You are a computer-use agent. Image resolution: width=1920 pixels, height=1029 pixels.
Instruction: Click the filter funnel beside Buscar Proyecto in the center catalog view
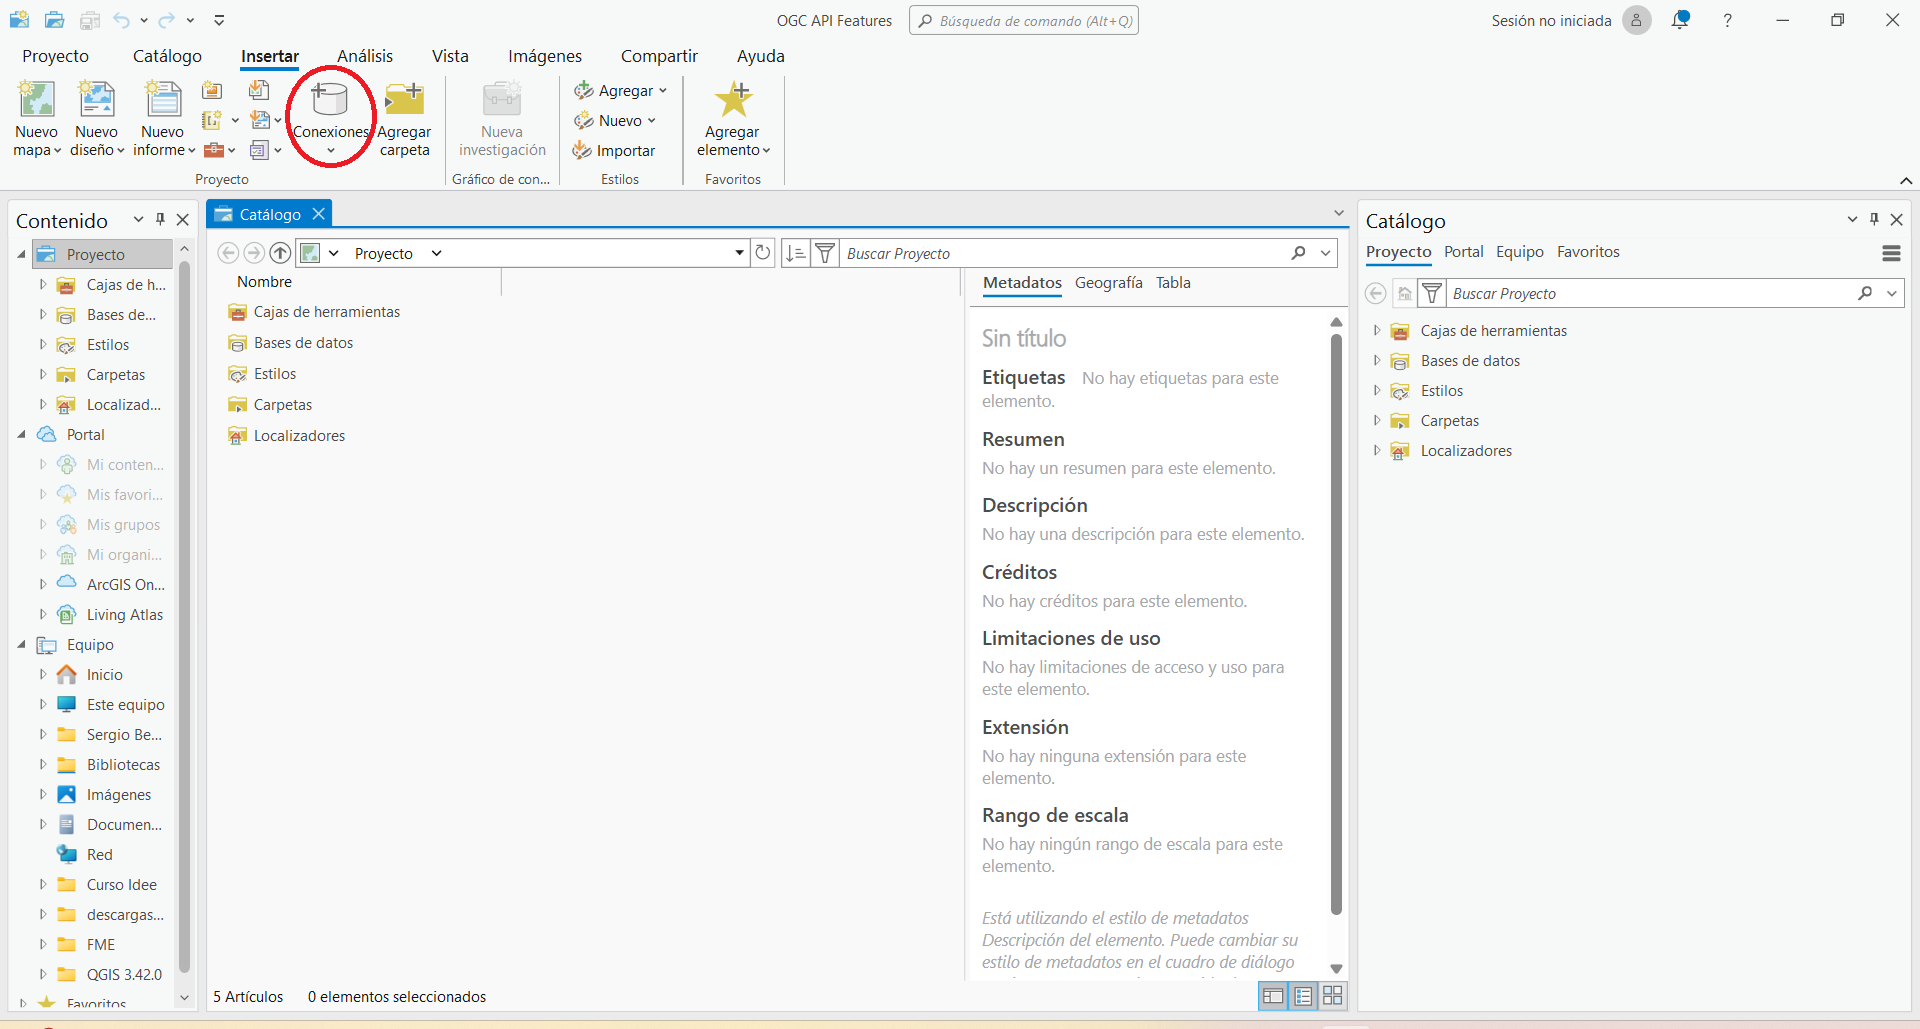825,253
